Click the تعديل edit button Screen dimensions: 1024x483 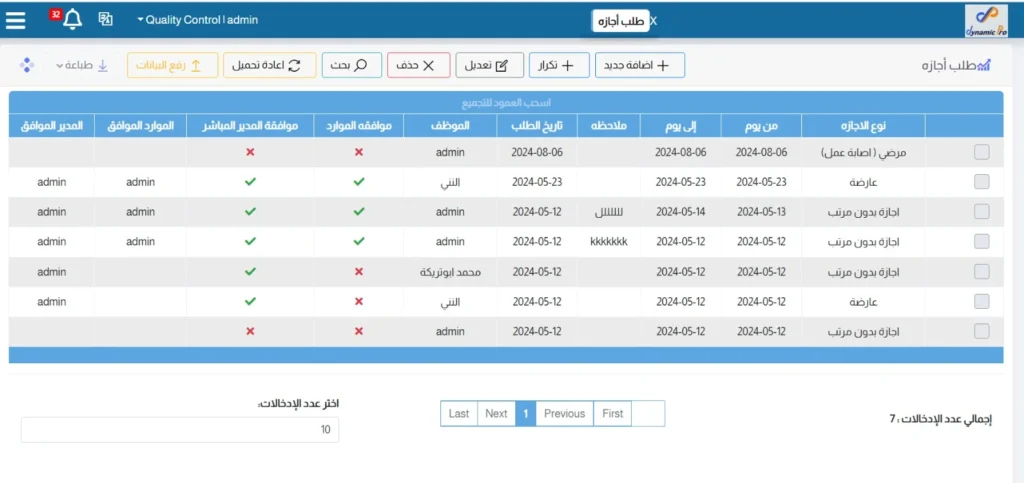tap(489, 65)
